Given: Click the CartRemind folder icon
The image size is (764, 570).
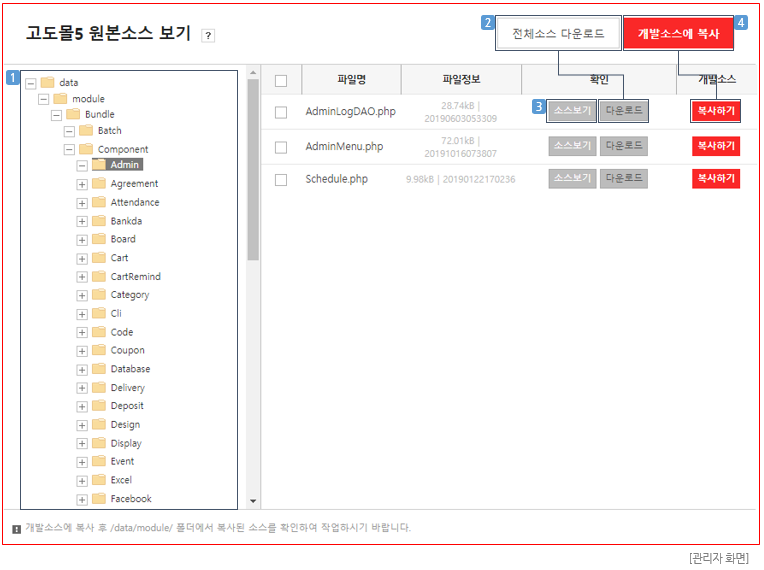Looking at the screenshot, I should click(99, 277).
